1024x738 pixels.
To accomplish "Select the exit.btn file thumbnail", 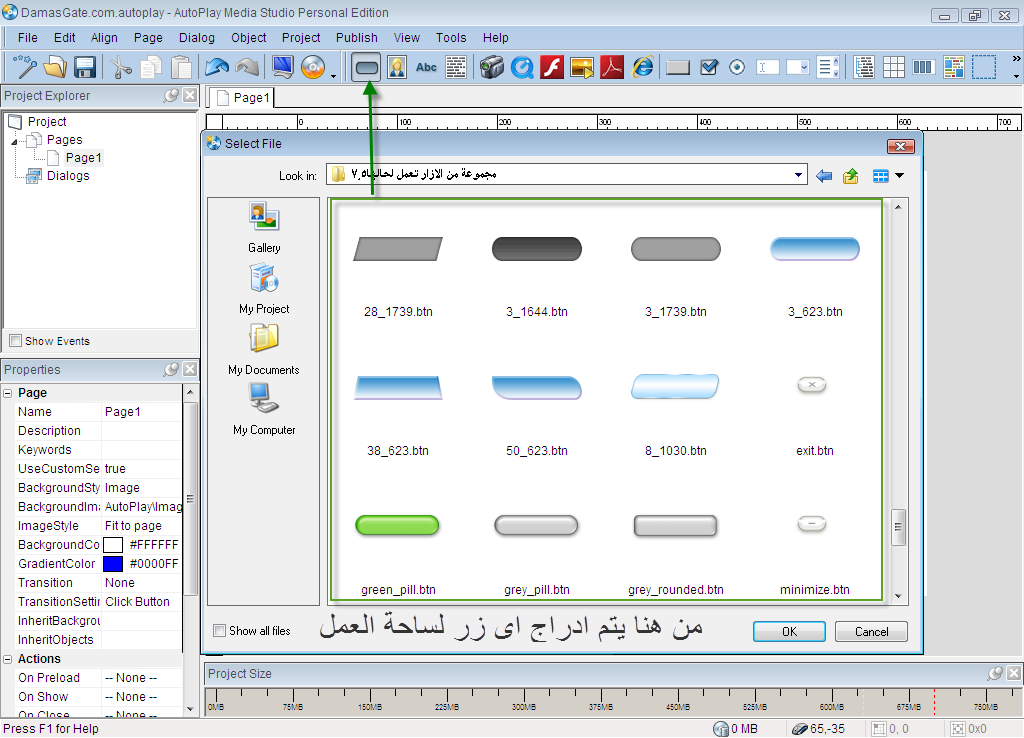I will [x=812, y=385].
